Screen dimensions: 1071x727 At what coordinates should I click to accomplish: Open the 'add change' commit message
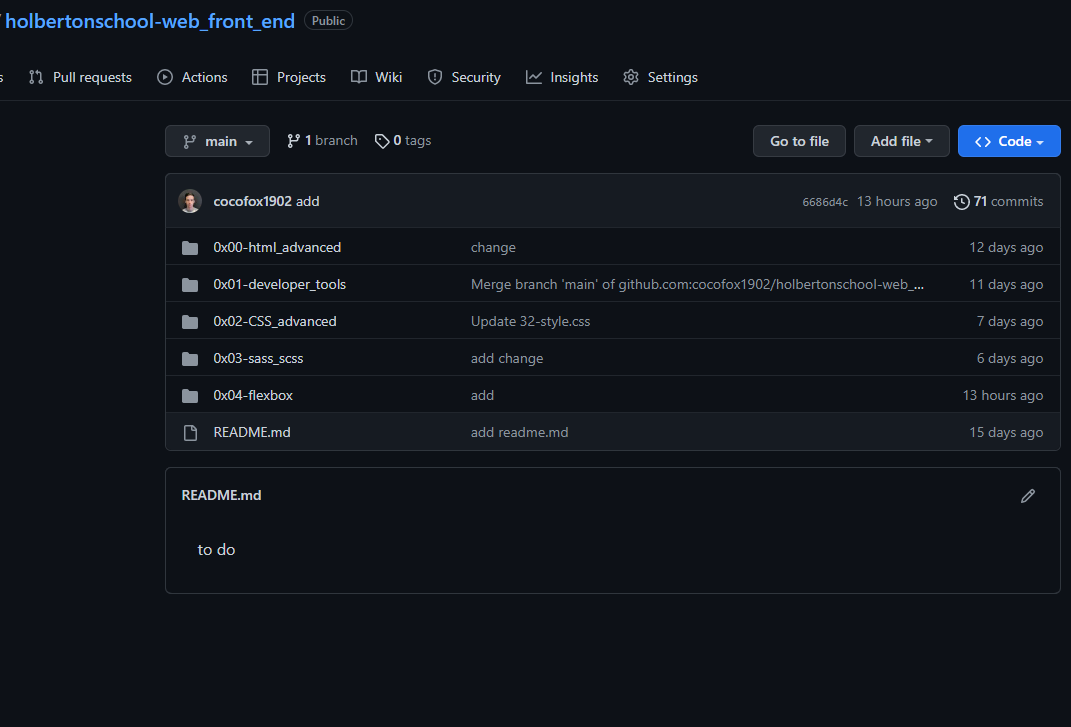pyautogui.click(x=507, y=358)
